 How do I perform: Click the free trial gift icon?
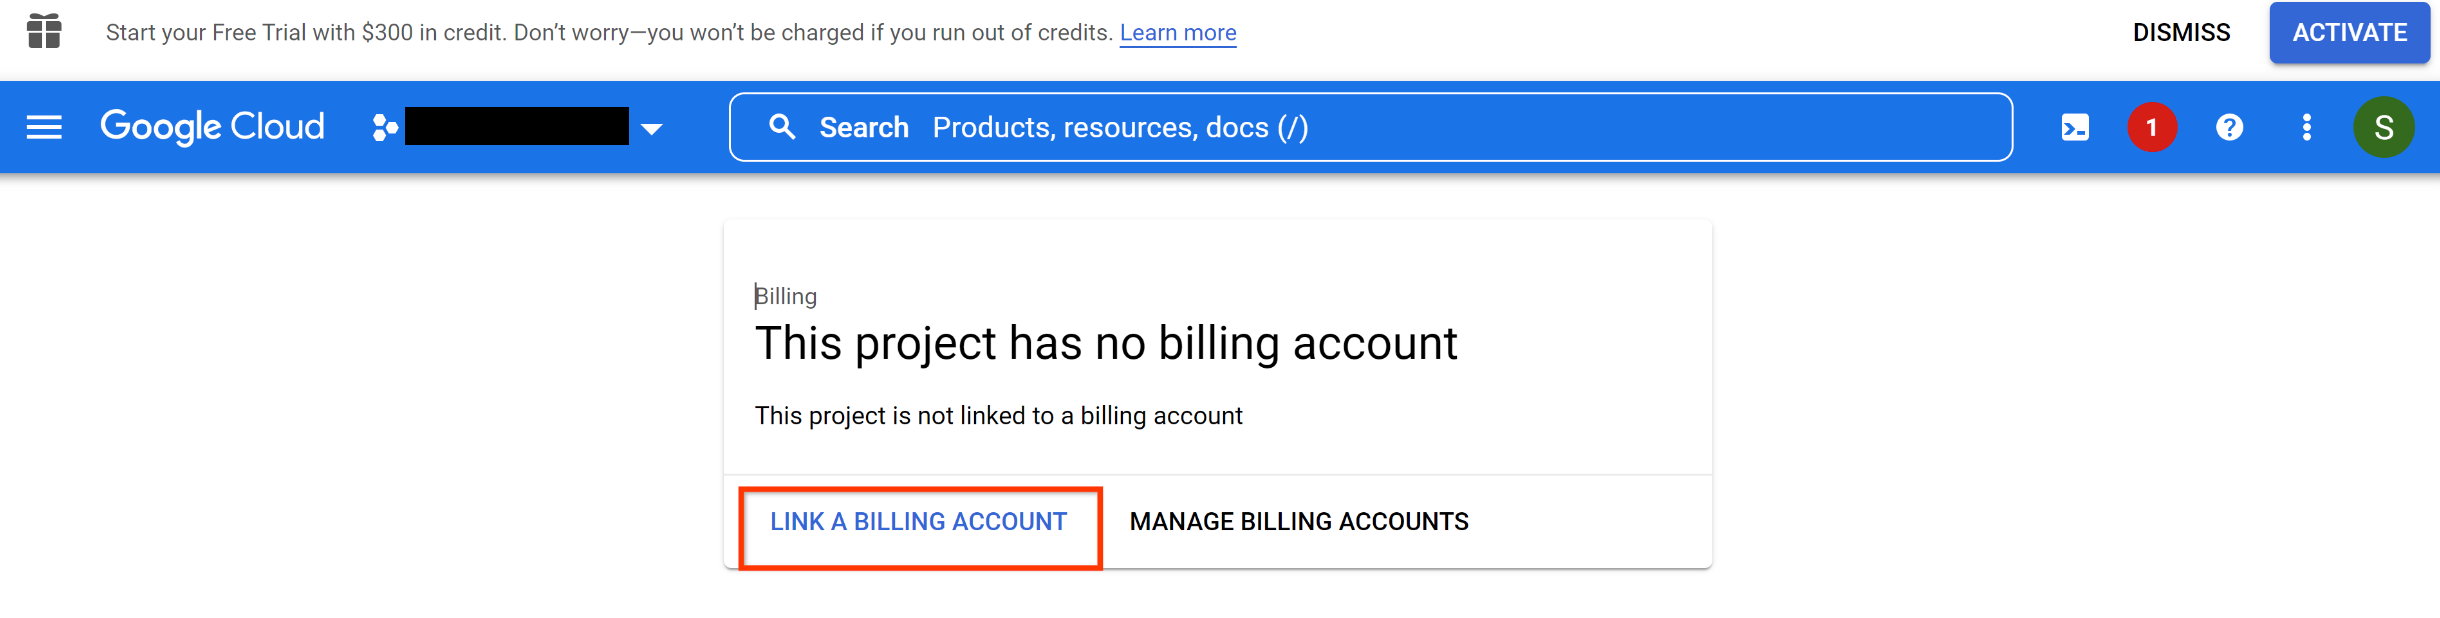(x=45, y=31)
